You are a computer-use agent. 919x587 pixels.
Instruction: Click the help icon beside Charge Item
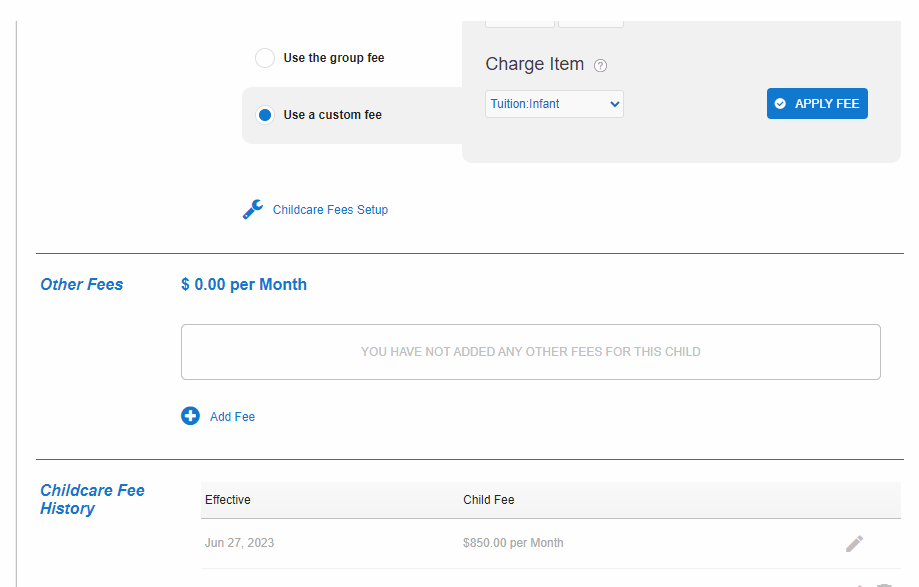[x=600, y=66]
